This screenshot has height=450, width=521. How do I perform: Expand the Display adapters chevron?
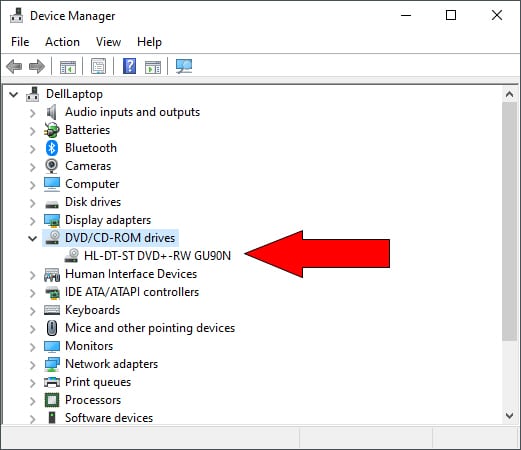pyautogui.click(x=32, y=221)
